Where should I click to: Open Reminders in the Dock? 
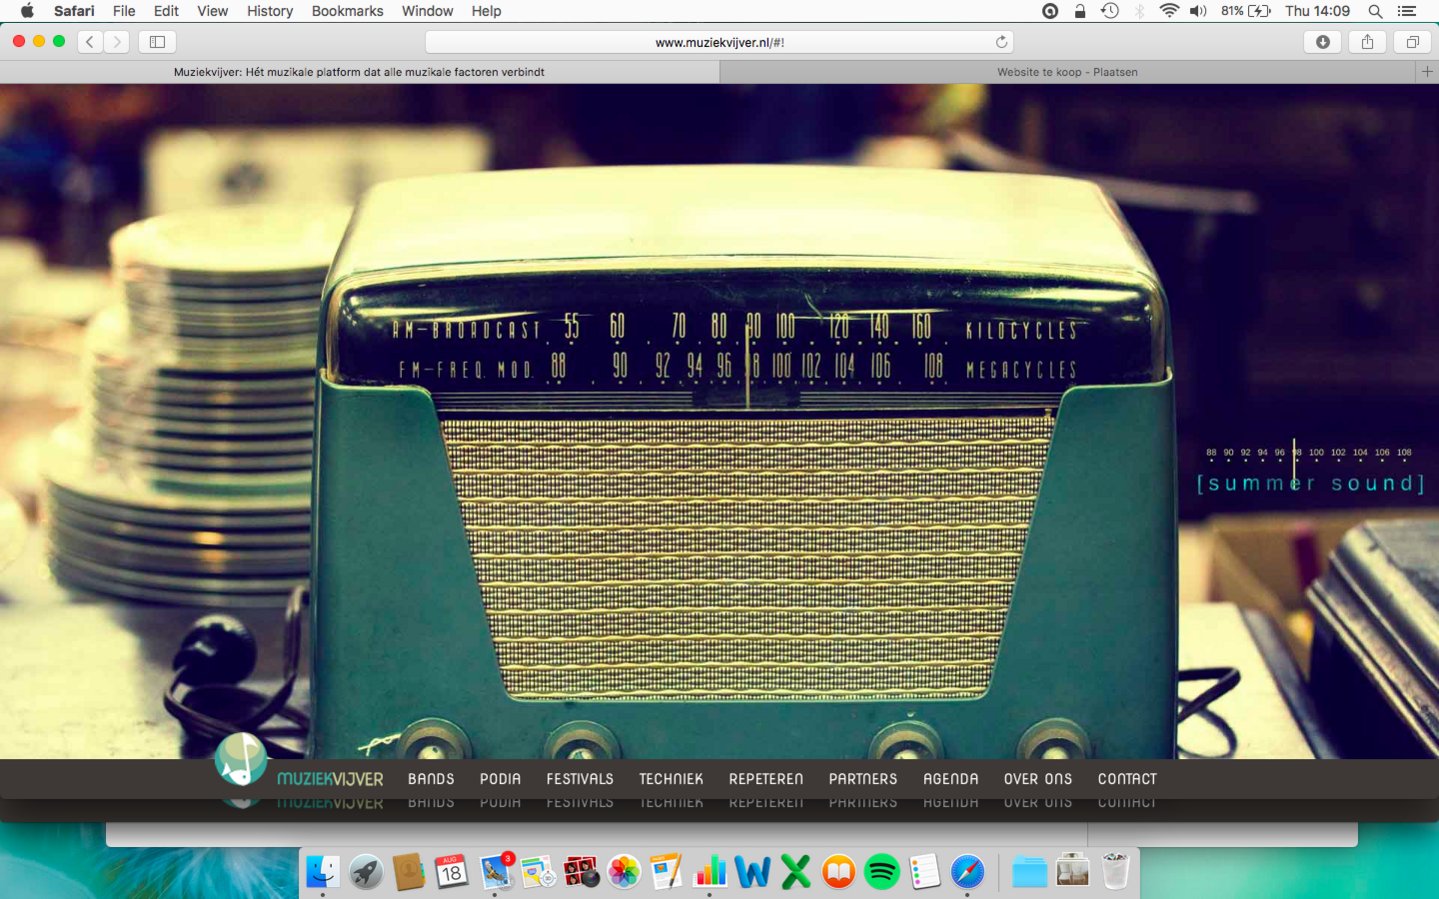pyautogui.click(x=925, y=872)
